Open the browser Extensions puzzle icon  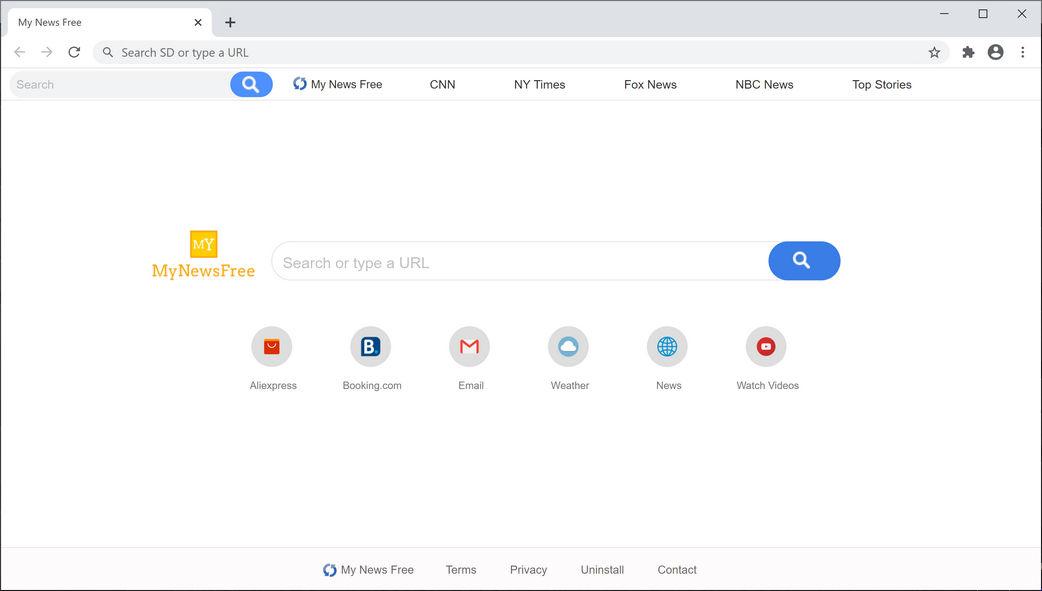968,53
